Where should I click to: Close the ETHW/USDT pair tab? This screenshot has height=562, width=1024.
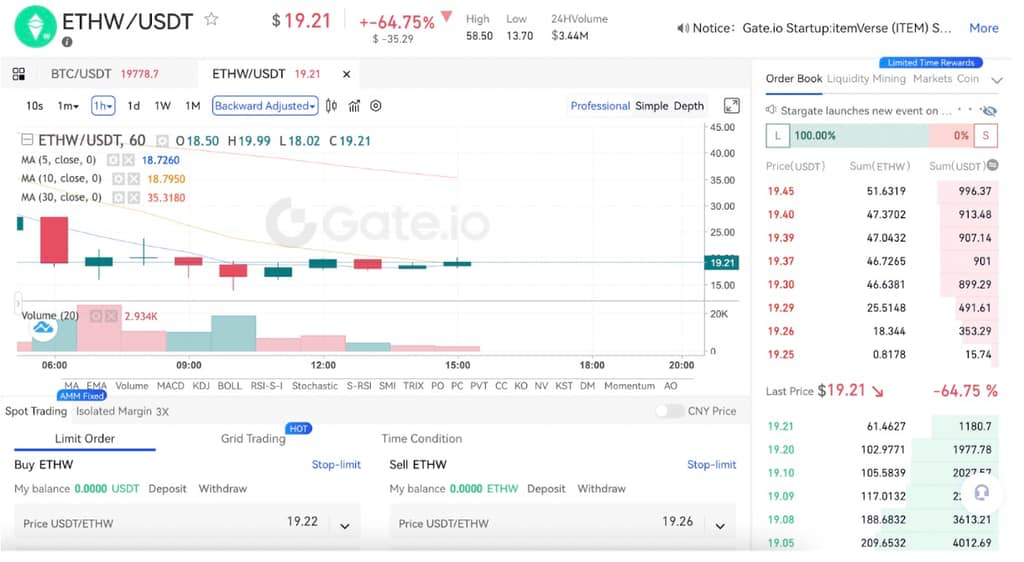pyautogui.click(x=347, y=74)
